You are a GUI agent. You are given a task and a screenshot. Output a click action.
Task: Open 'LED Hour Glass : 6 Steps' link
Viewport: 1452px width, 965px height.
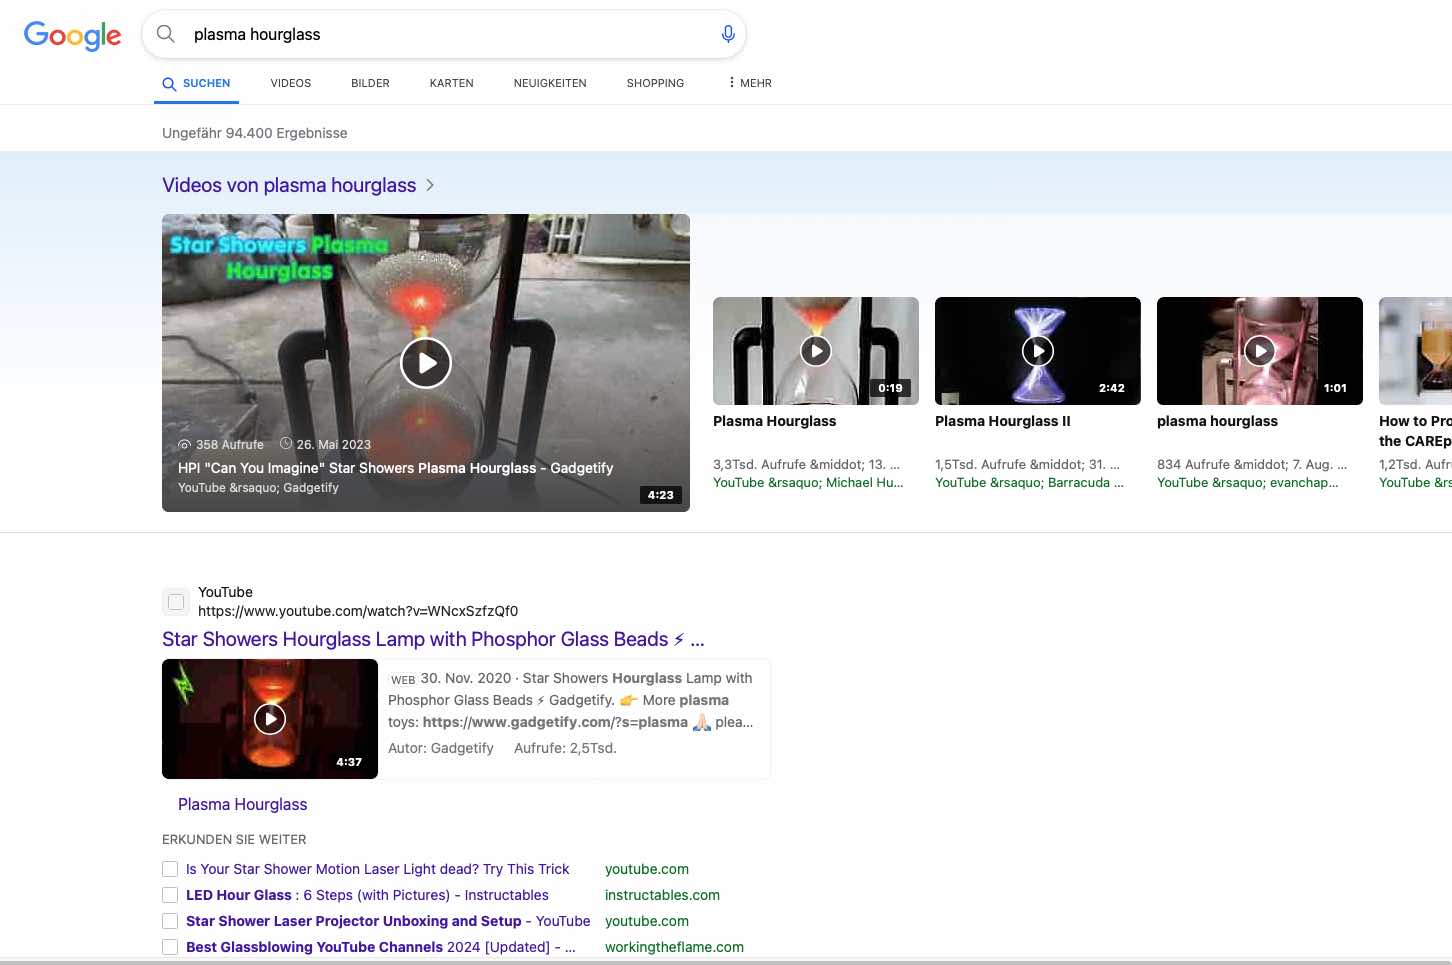pos(367,895)
